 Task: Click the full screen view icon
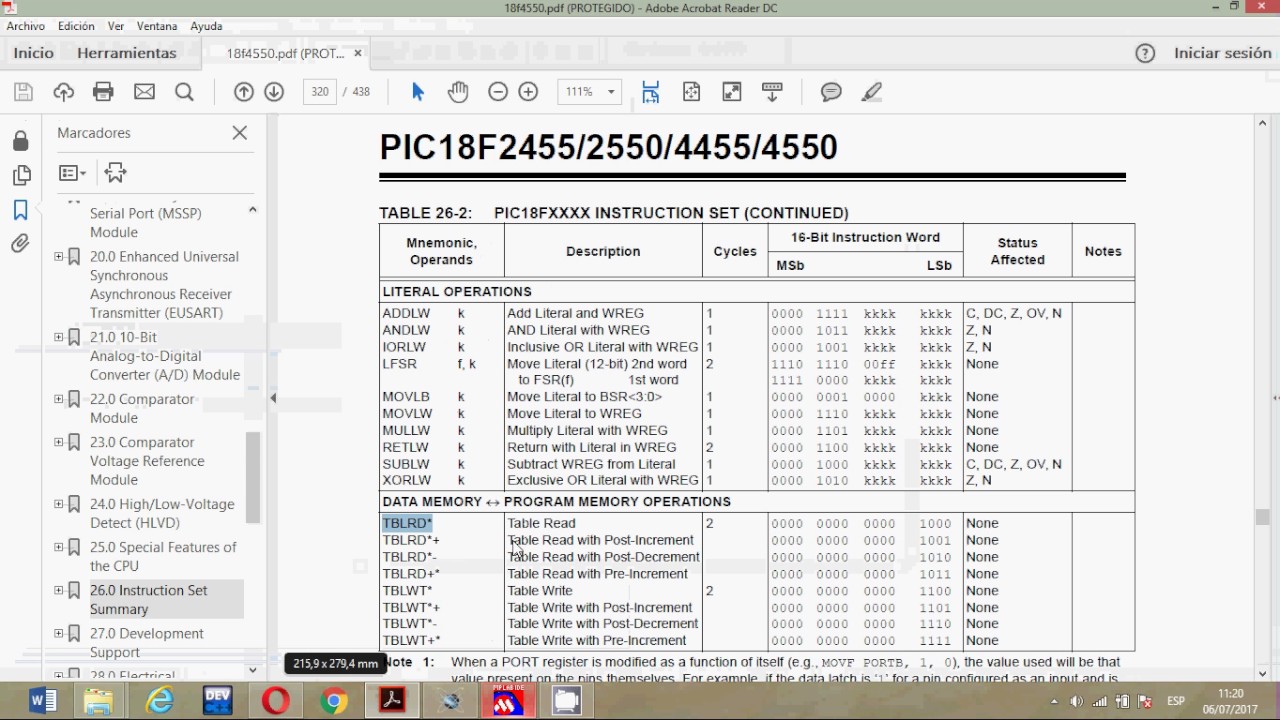click(x=732, y=92)
